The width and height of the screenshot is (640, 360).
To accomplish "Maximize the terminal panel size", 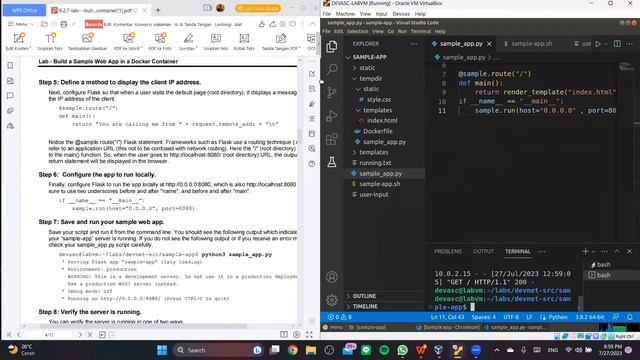I will tap(617, 251).
